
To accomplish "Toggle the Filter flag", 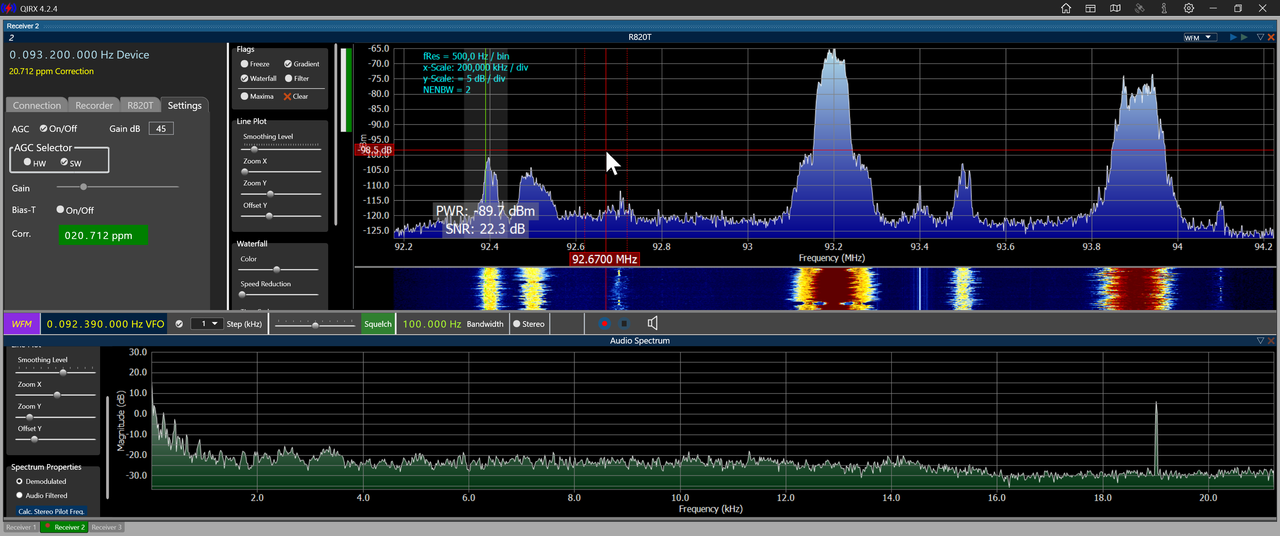I will (288, 78).
